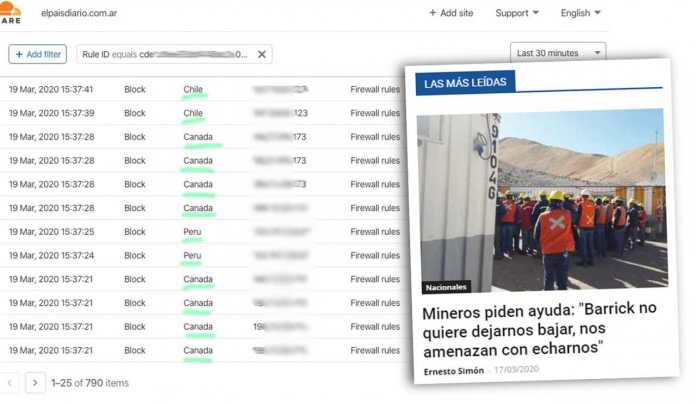The width and height of the screenshot is (696, 404).
Task: Select the 15:37:24 Peru blocked event
Action: [150, 256]
